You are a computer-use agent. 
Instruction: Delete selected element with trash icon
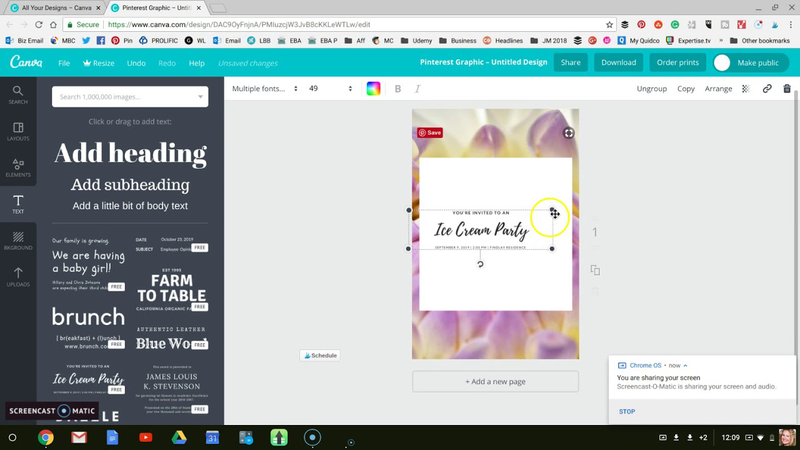pos(787,89)
